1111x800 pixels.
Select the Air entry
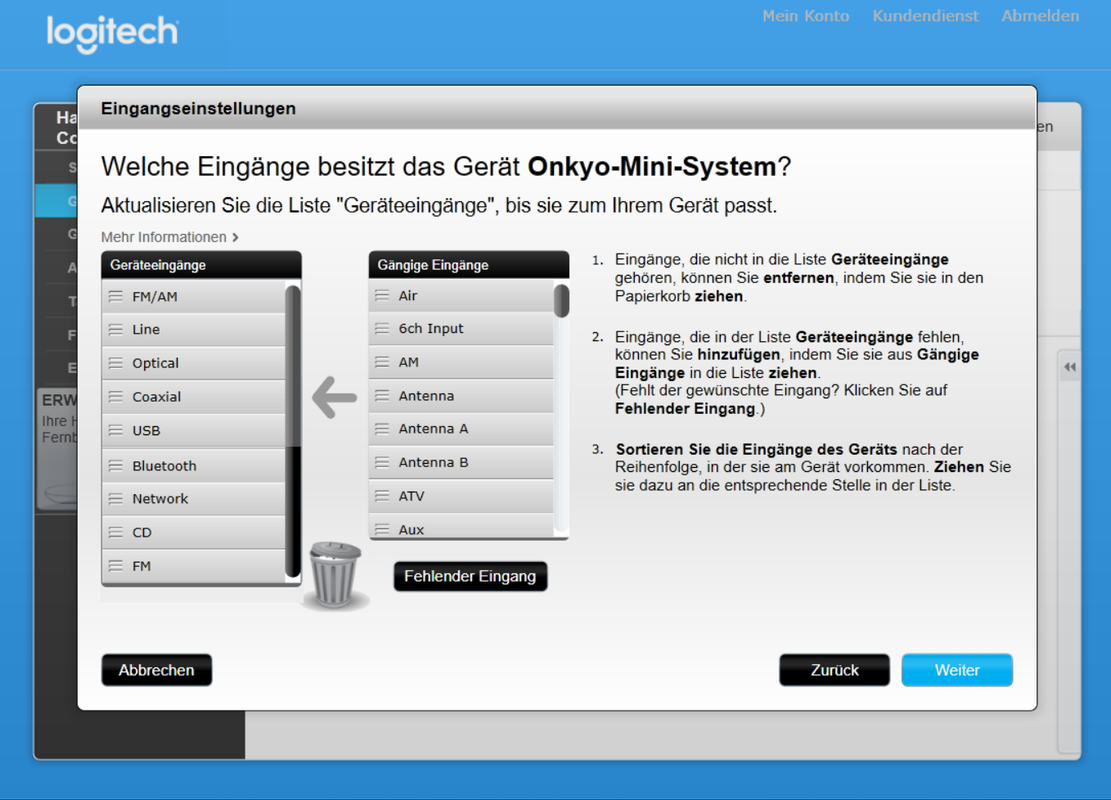[461, 295]
